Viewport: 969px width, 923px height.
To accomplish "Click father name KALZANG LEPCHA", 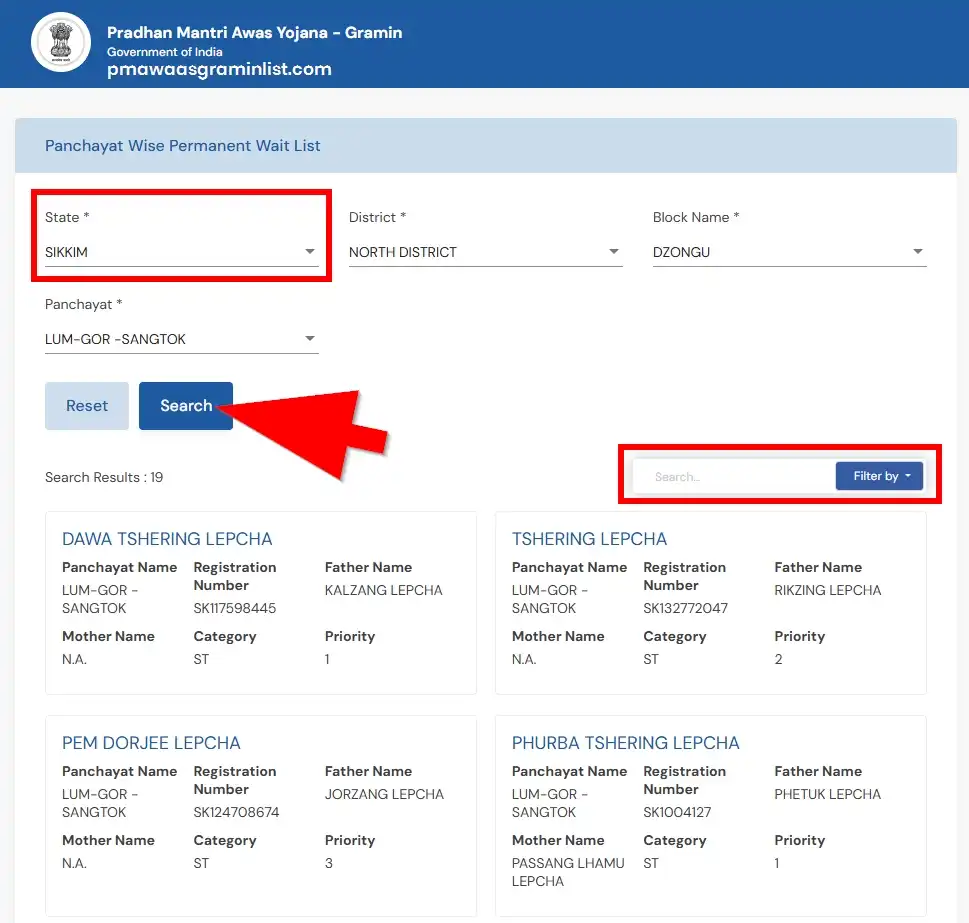I will click(383, 591).
